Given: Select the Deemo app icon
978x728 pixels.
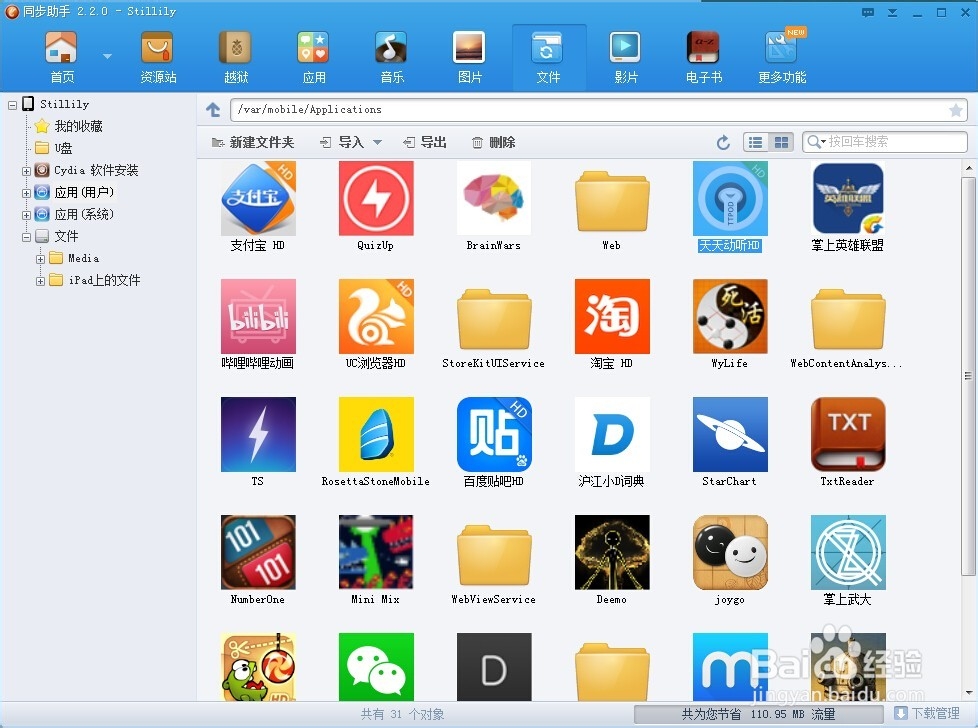Looking at the screenshot, I should coord(612,552).
